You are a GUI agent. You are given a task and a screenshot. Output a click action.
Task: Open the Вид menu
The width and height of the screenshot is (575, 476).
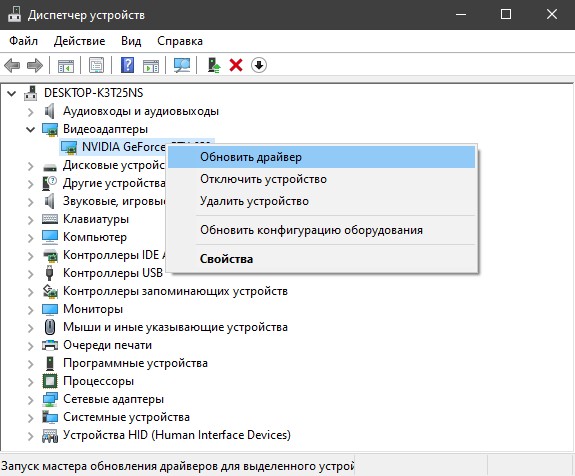[131, 41]
